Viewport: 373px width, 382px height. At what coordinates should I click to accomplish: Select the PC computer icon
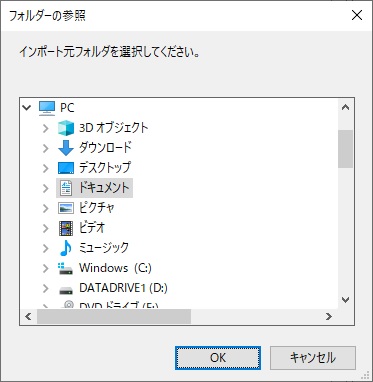pyautogui.click(x=47, y=108)
